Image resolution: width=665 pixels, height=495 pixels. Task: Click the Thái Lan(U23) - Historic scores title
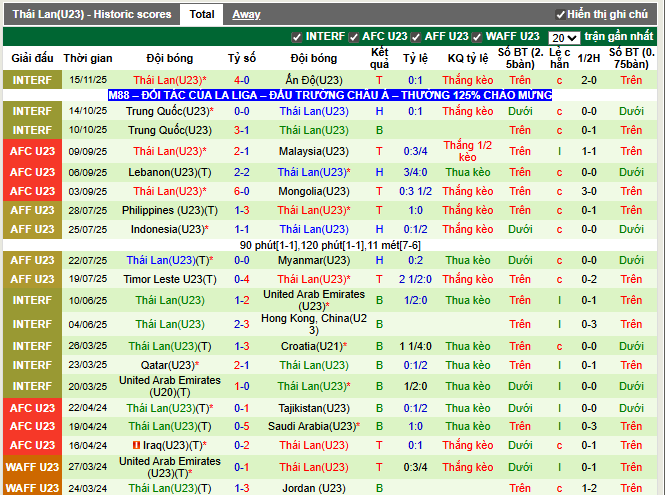pos(92,14)
